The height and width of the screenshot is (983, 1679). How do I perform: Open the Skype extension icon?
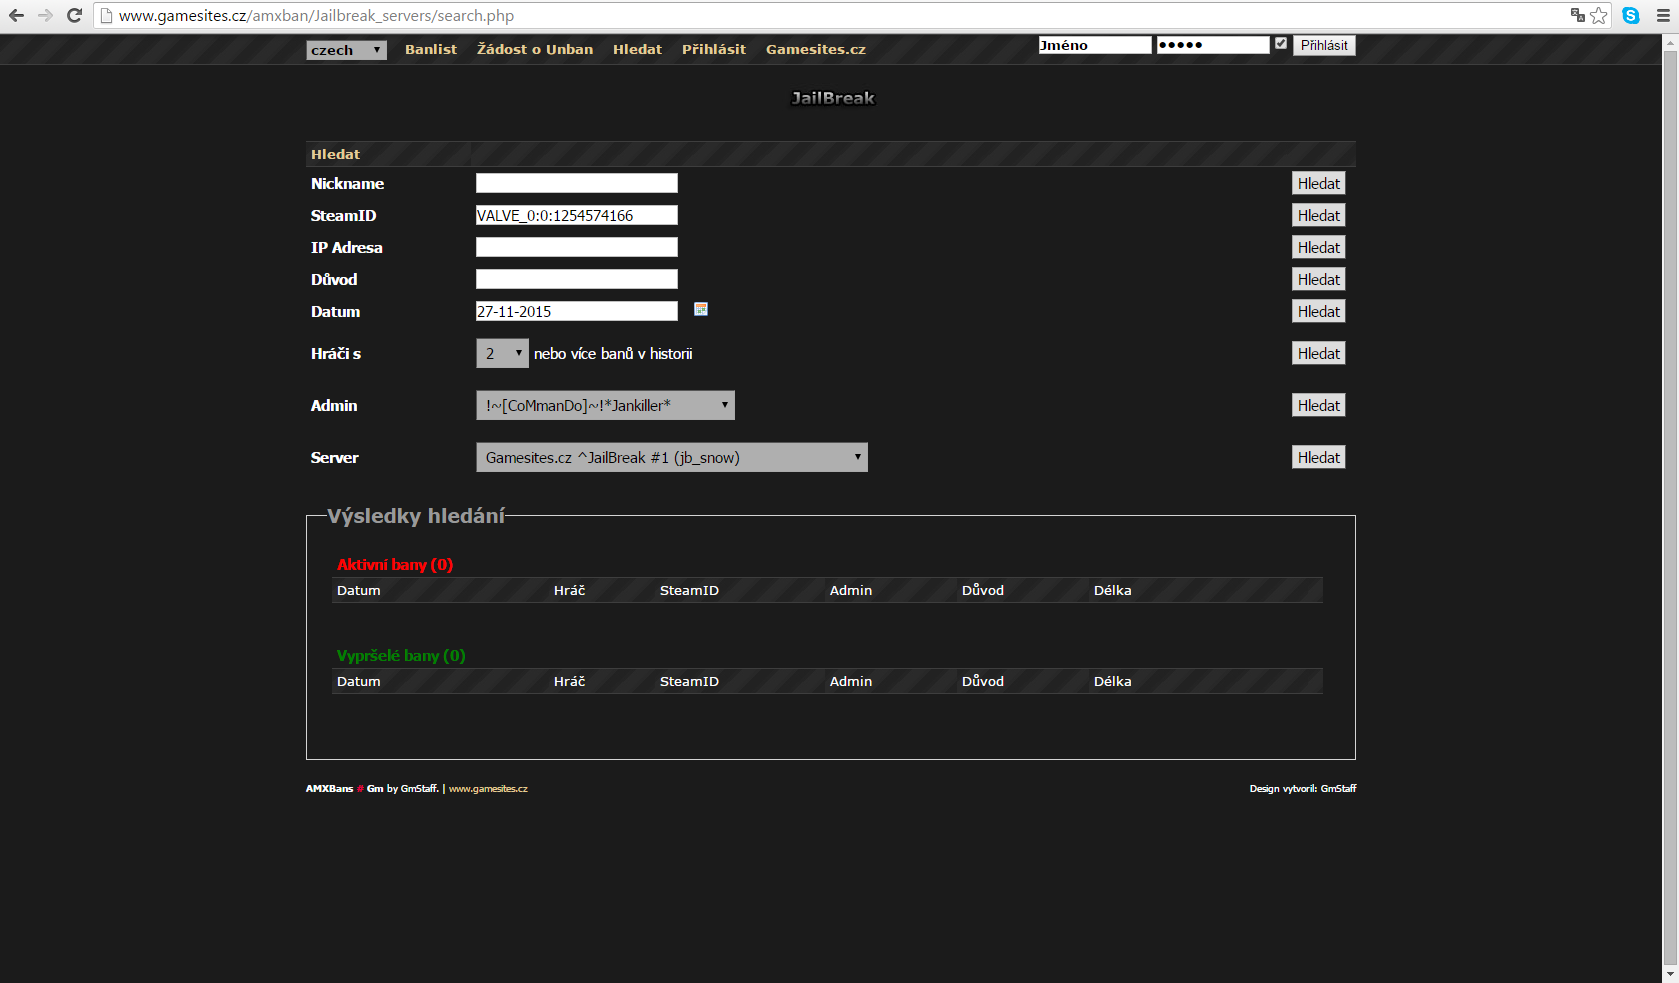pos(1631,15)
